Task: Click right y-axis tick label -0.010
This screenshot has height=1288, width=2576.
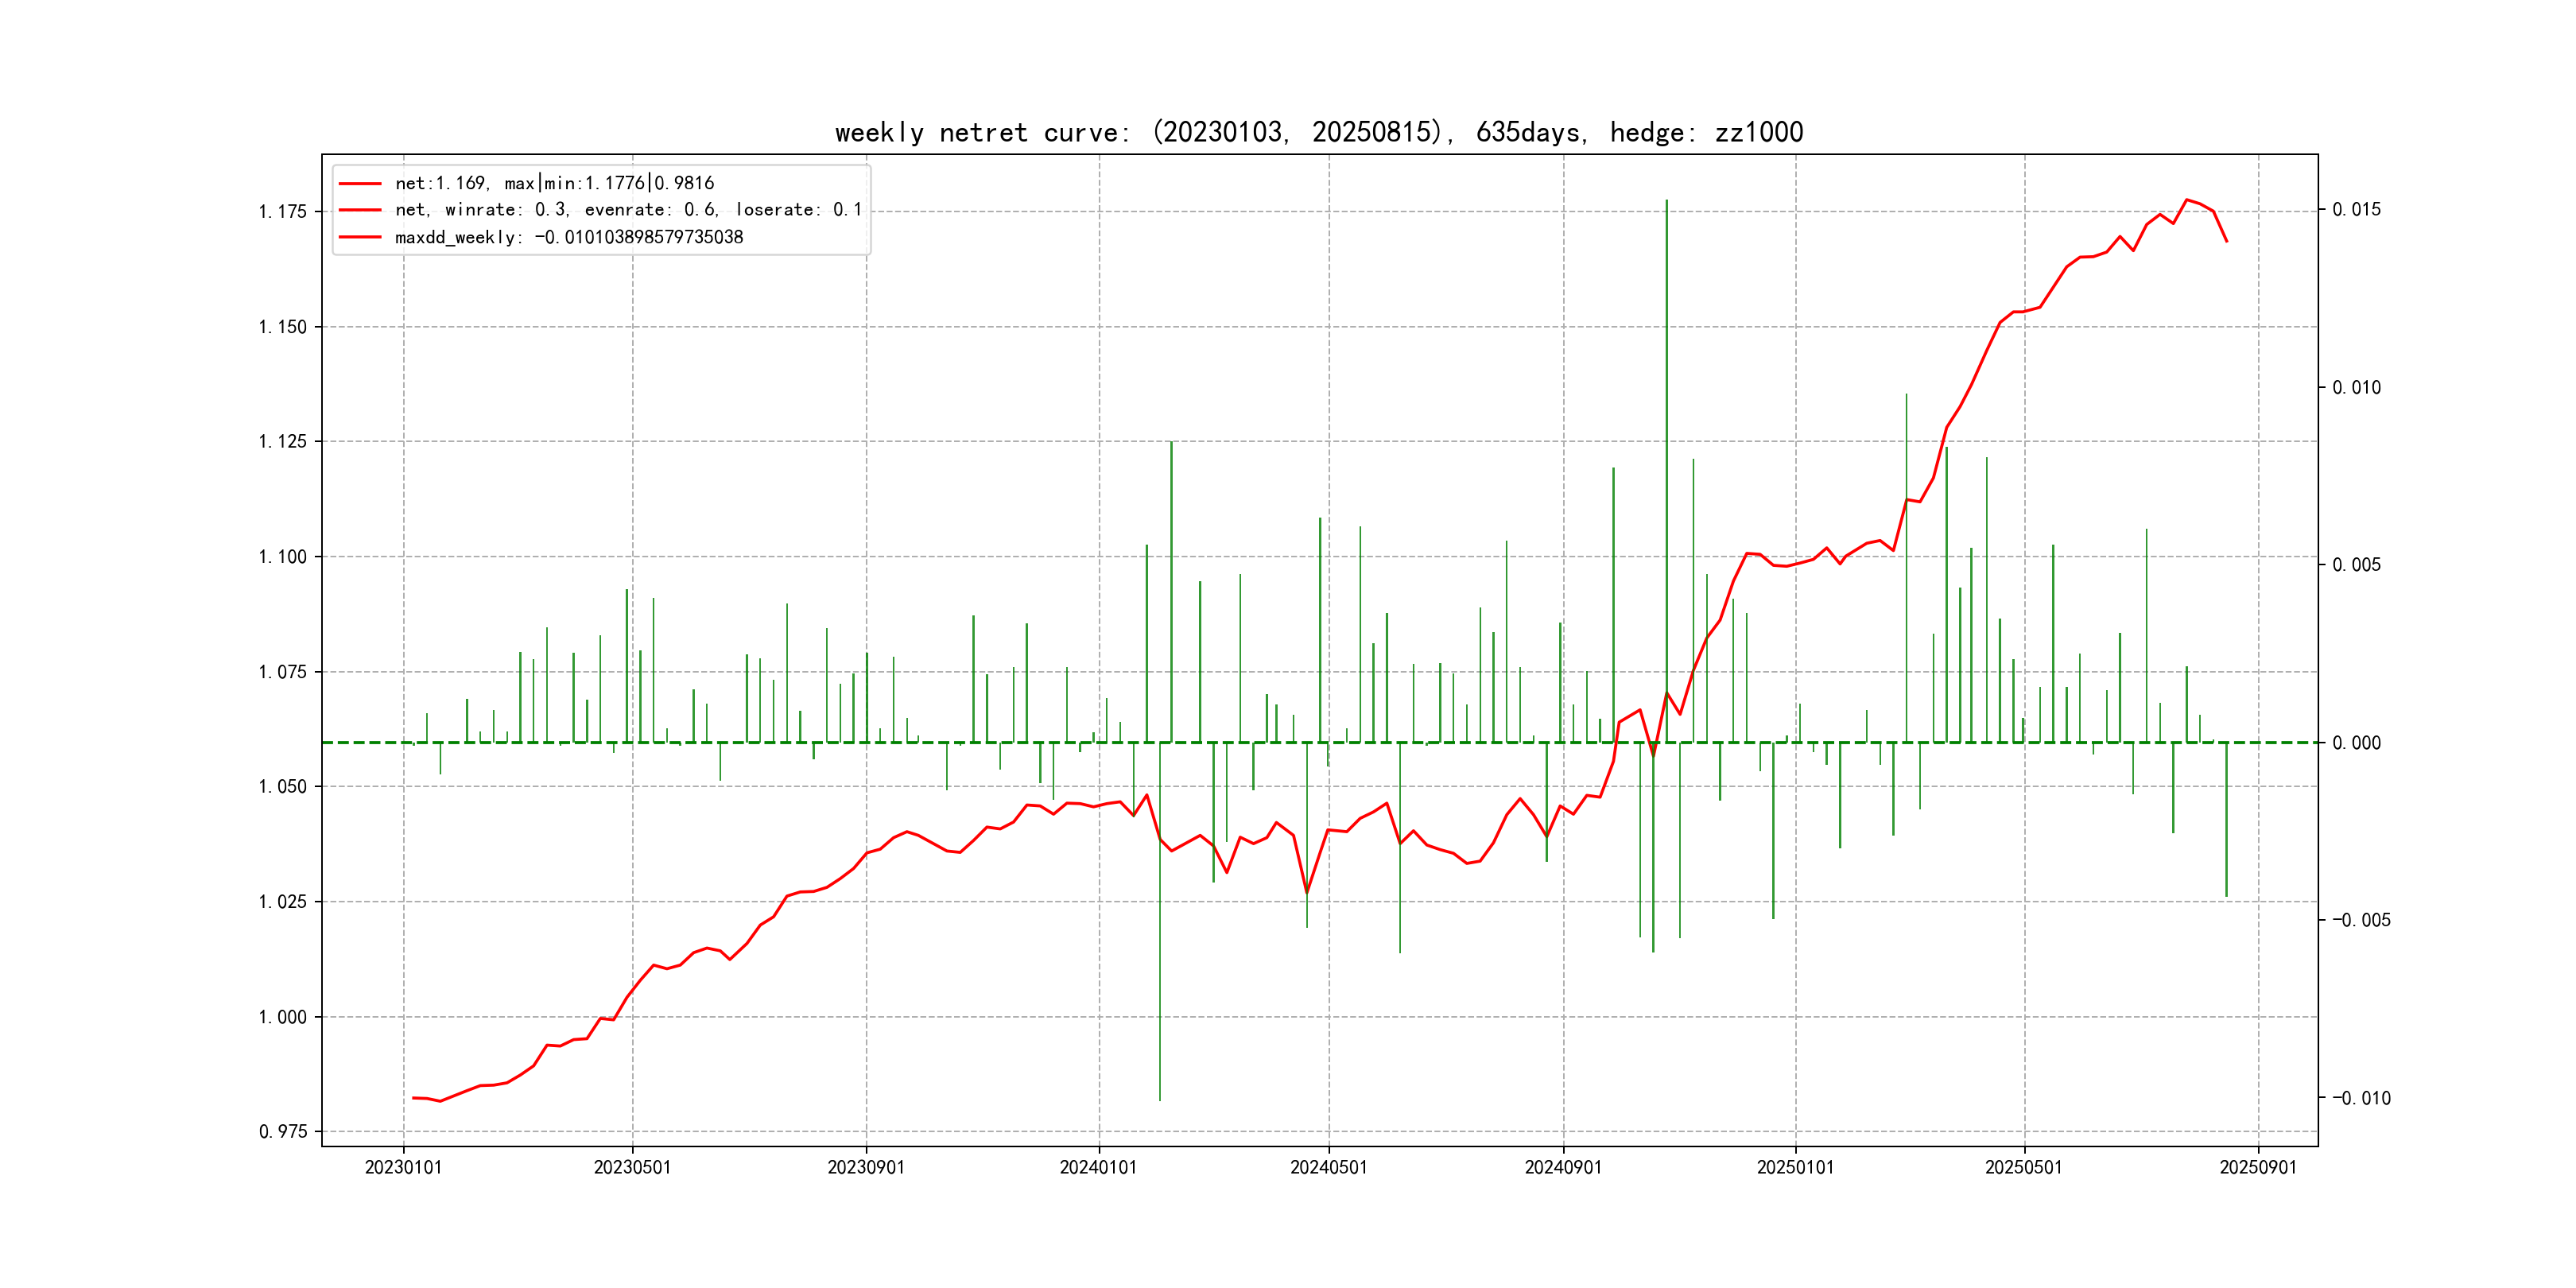Action: [x=2361, y=1098]
